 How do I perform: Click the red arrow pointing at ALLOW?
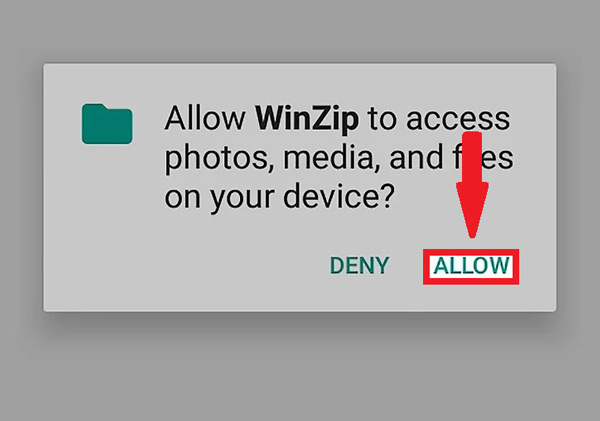[472, 185]
